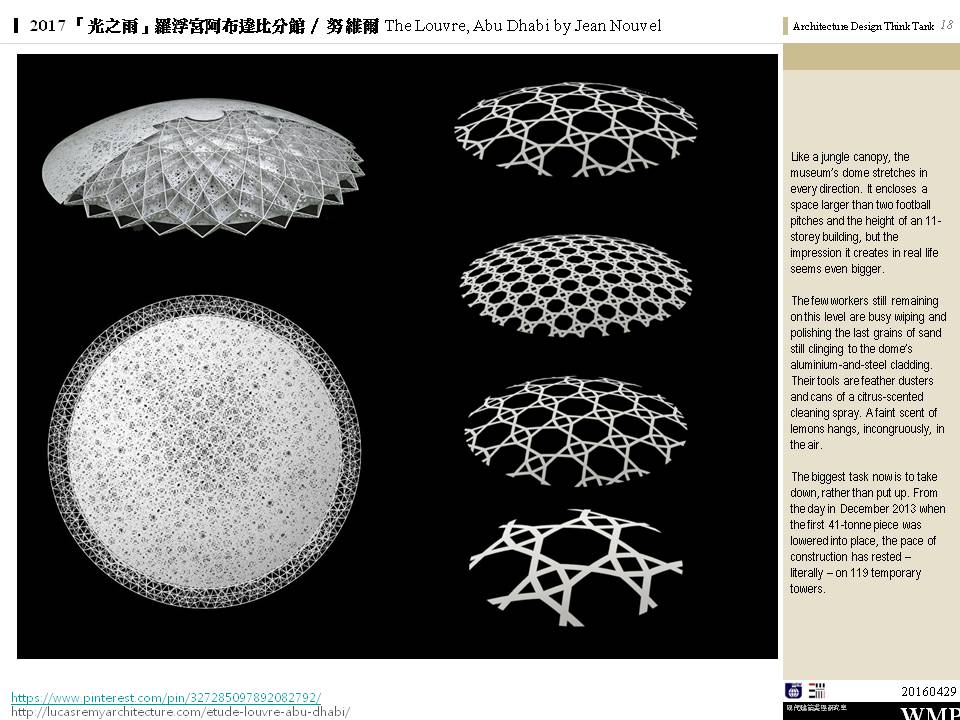Click the paragraph starting 'The biggest task now'

[x=866, y=532]
